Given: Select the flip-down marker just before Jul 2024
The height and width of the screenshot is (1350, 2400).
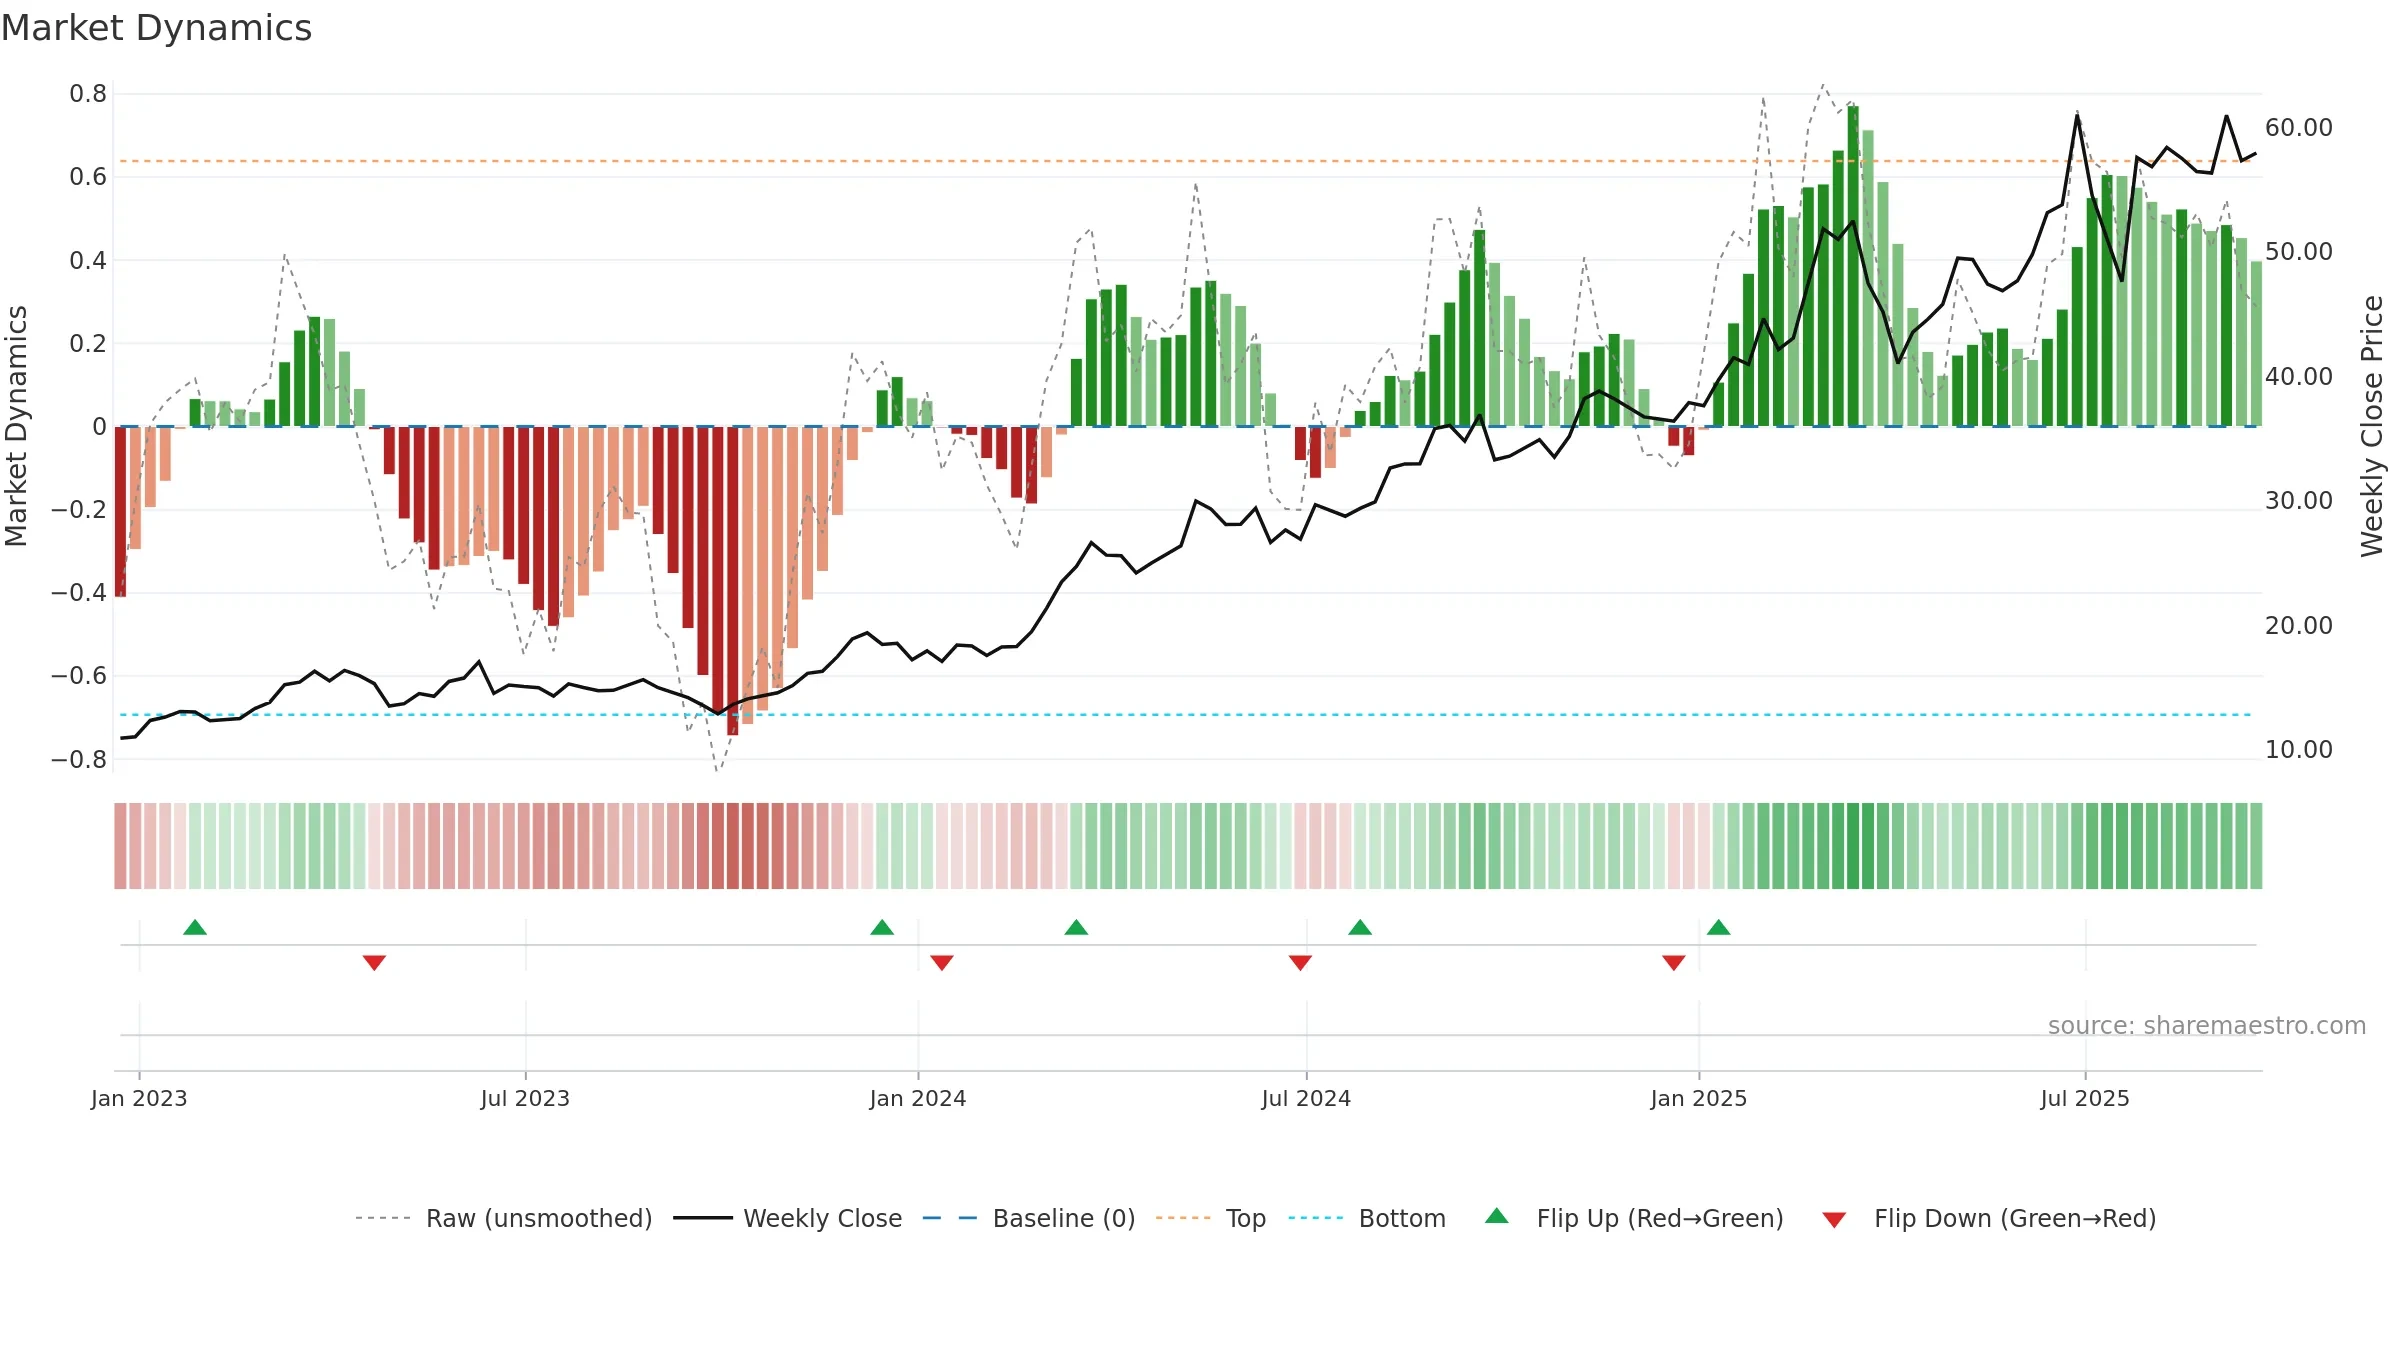Looking at the screenshot, I should click(1300, 963).
